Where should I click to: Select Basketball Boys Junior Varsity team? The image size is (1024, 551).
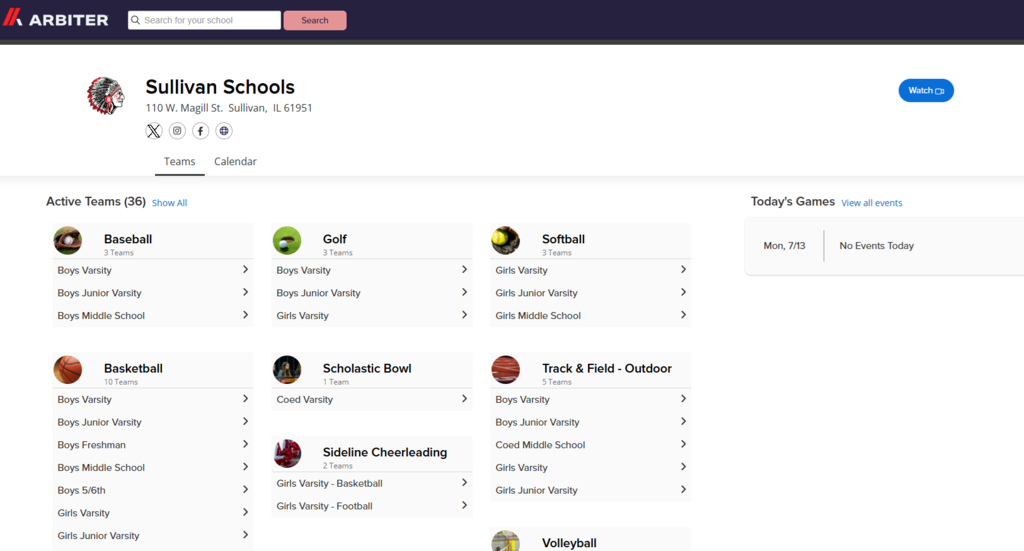point(153,422)
